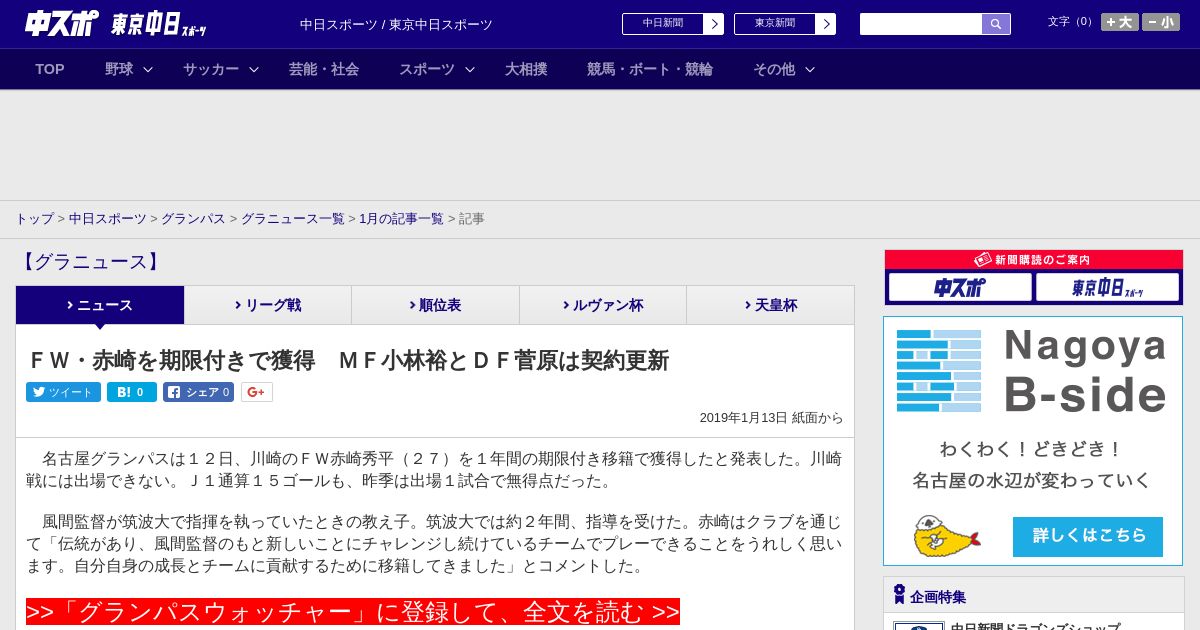The image size is (1200, 630).
Task: Click 文字（0） font size reset label
Action: coord(1071,22)
